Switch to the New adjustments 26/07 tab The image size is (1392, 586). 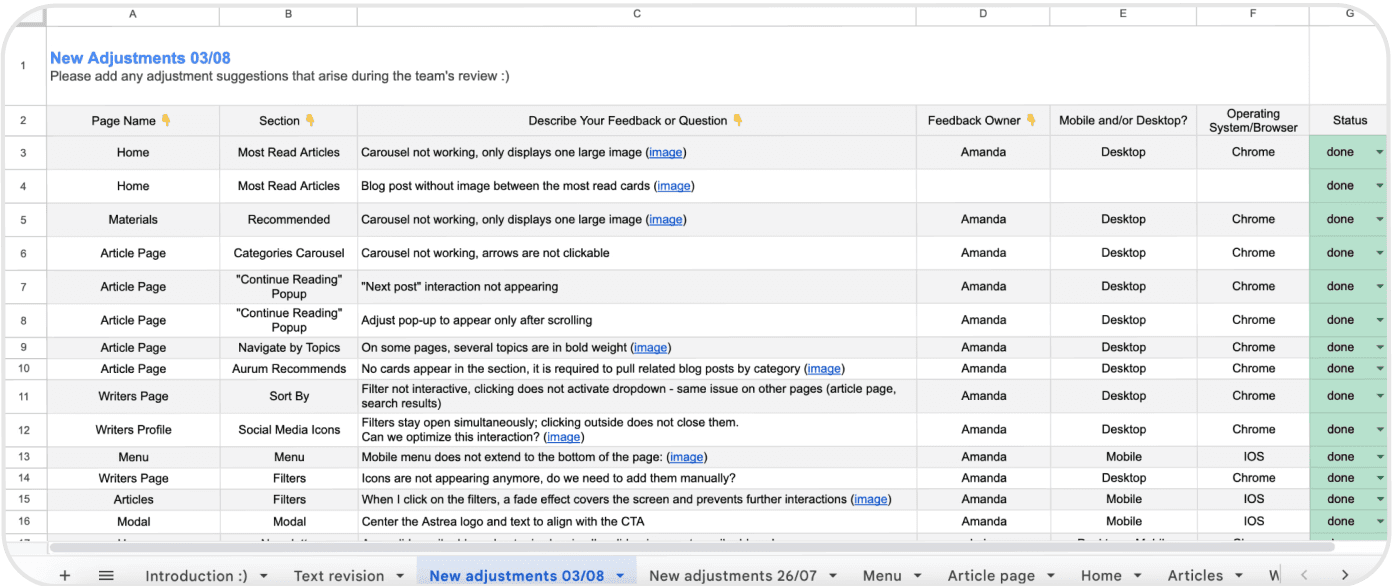(x=733, y=576)
